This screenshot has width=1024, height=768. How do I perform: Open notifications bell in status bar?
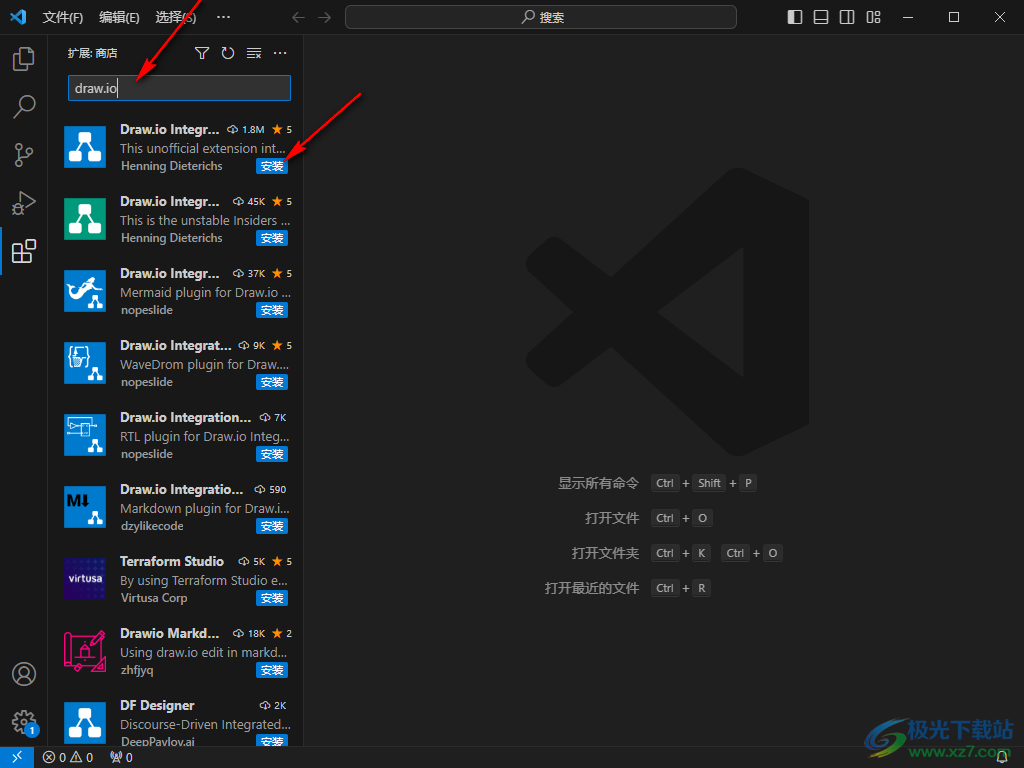[1002, 757]
